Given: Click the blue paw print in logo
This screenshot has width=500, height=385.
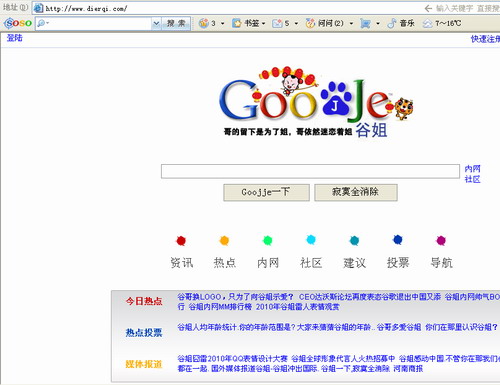Looking at the screenshot, I should point(336,98).
